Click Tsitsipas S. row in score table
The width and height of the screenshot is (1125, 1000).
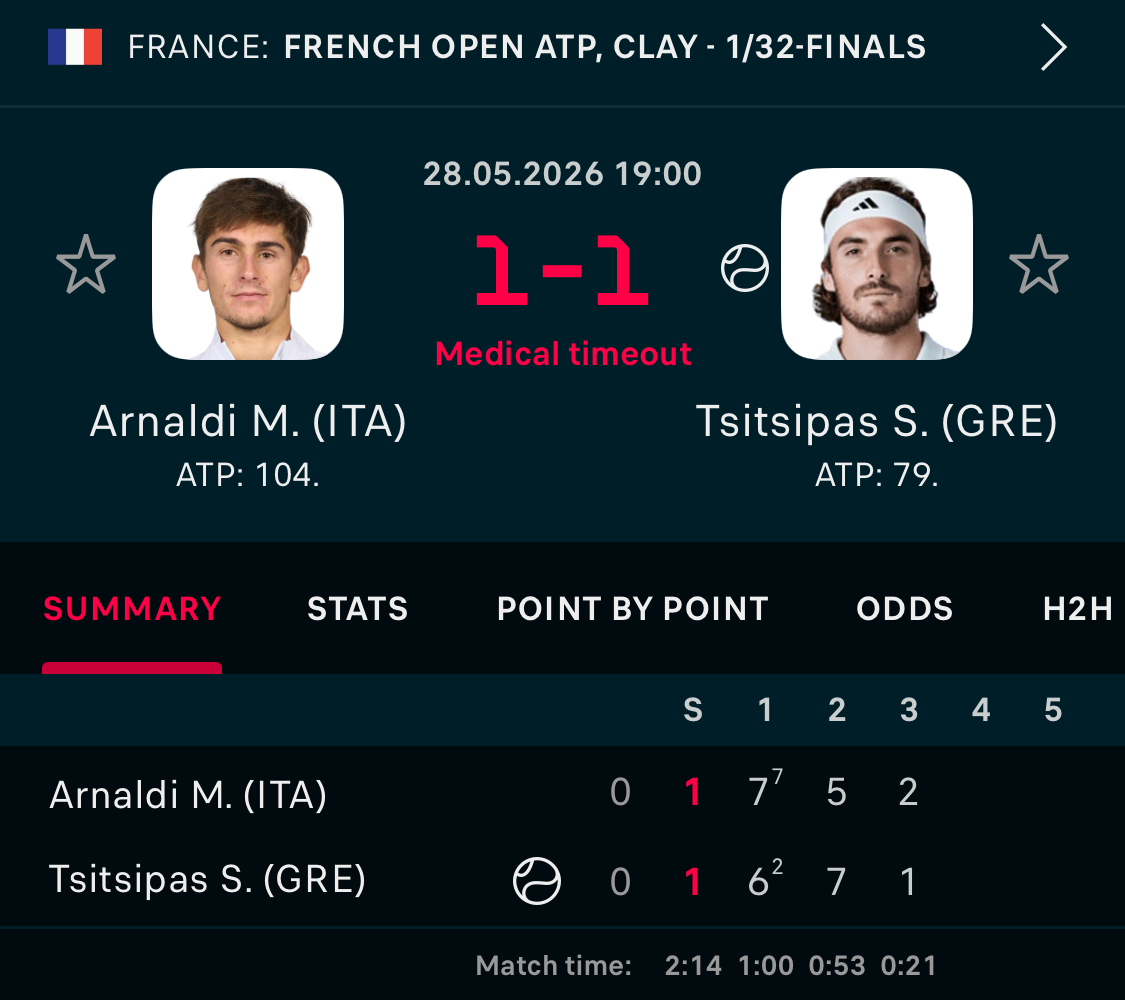[x=562, y=881]
